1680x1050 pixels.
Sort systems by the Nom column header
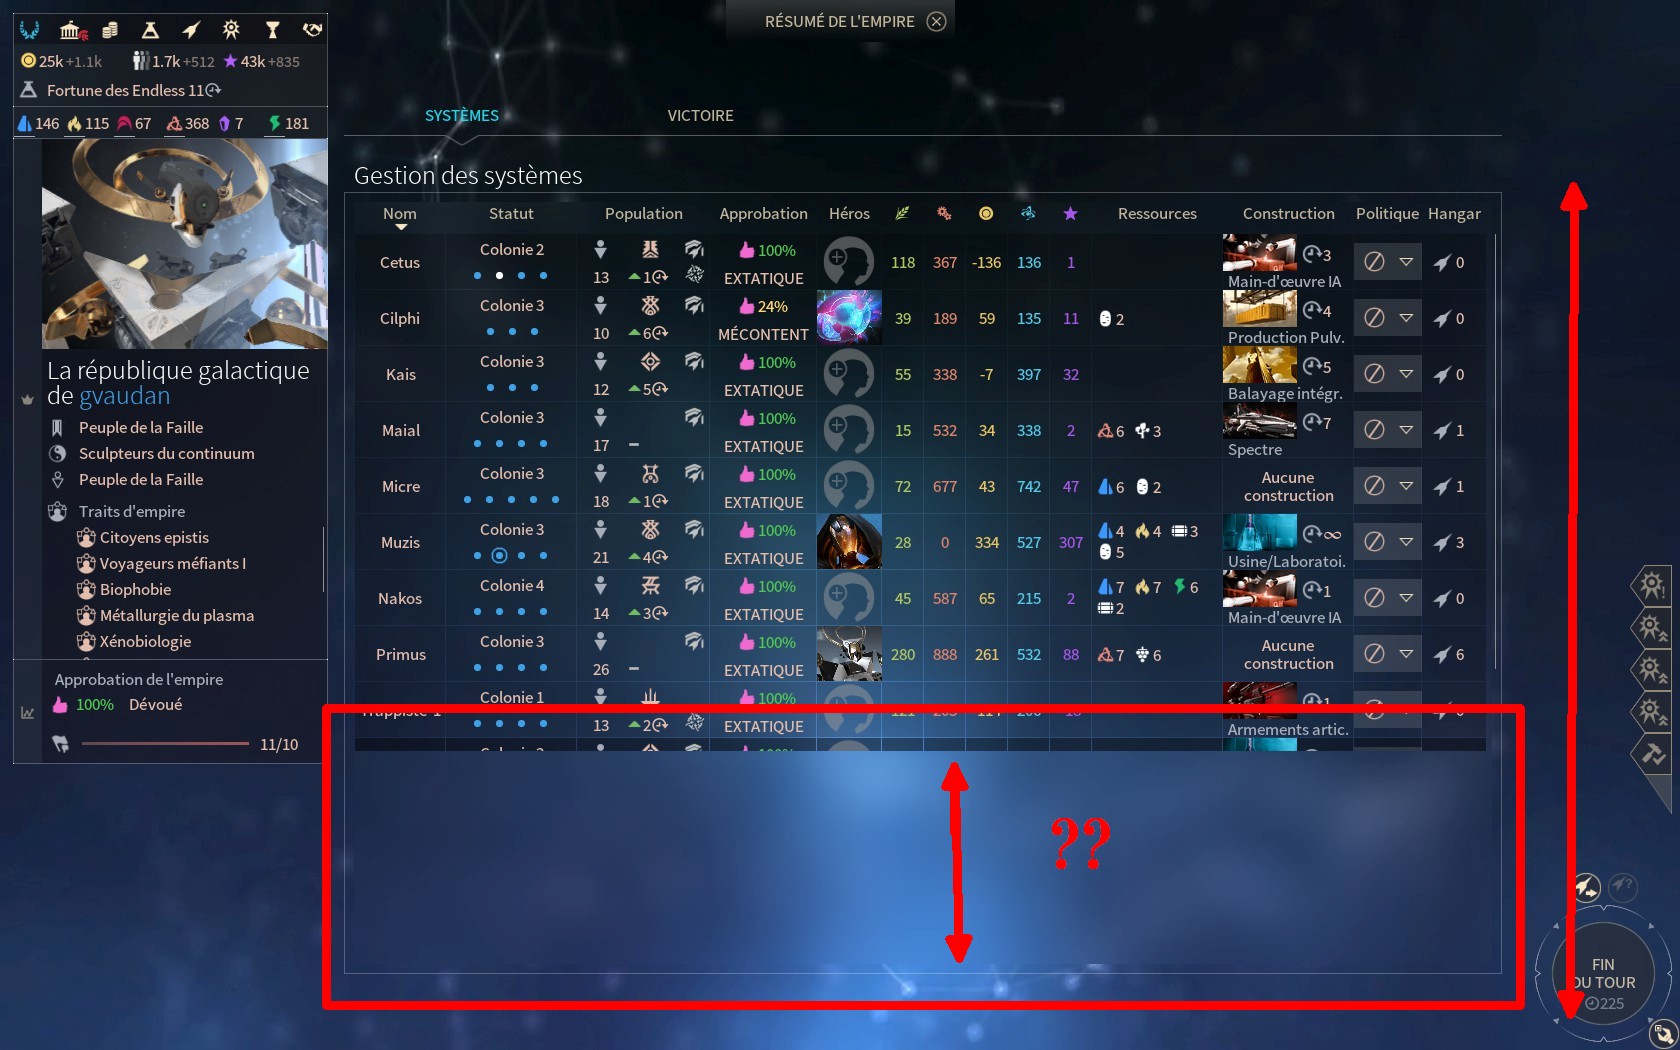(x=400, y=214)
